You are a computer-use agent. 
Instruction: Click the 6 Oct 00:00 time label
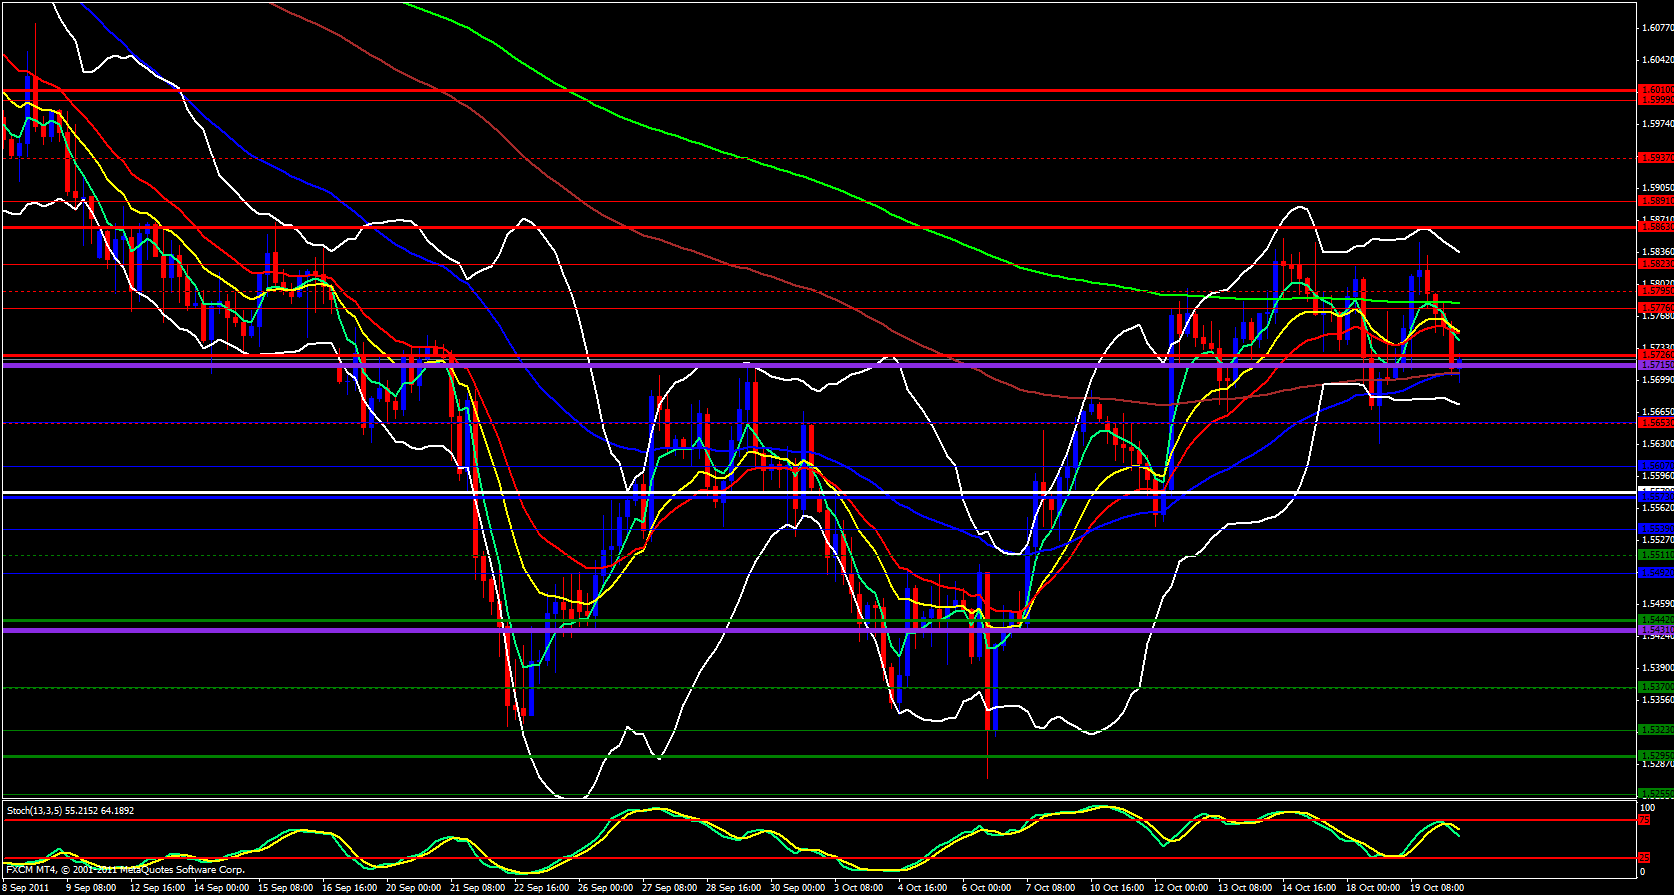[x=986, y=888]
